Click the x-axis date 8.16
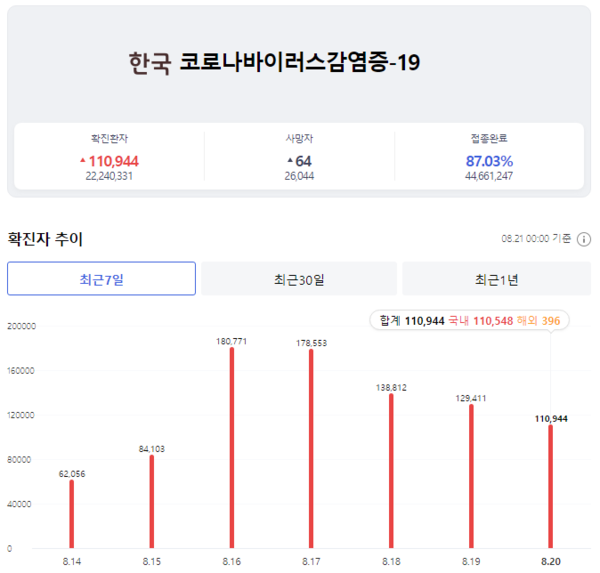600x573 pixels. click(x=232, y=562)
